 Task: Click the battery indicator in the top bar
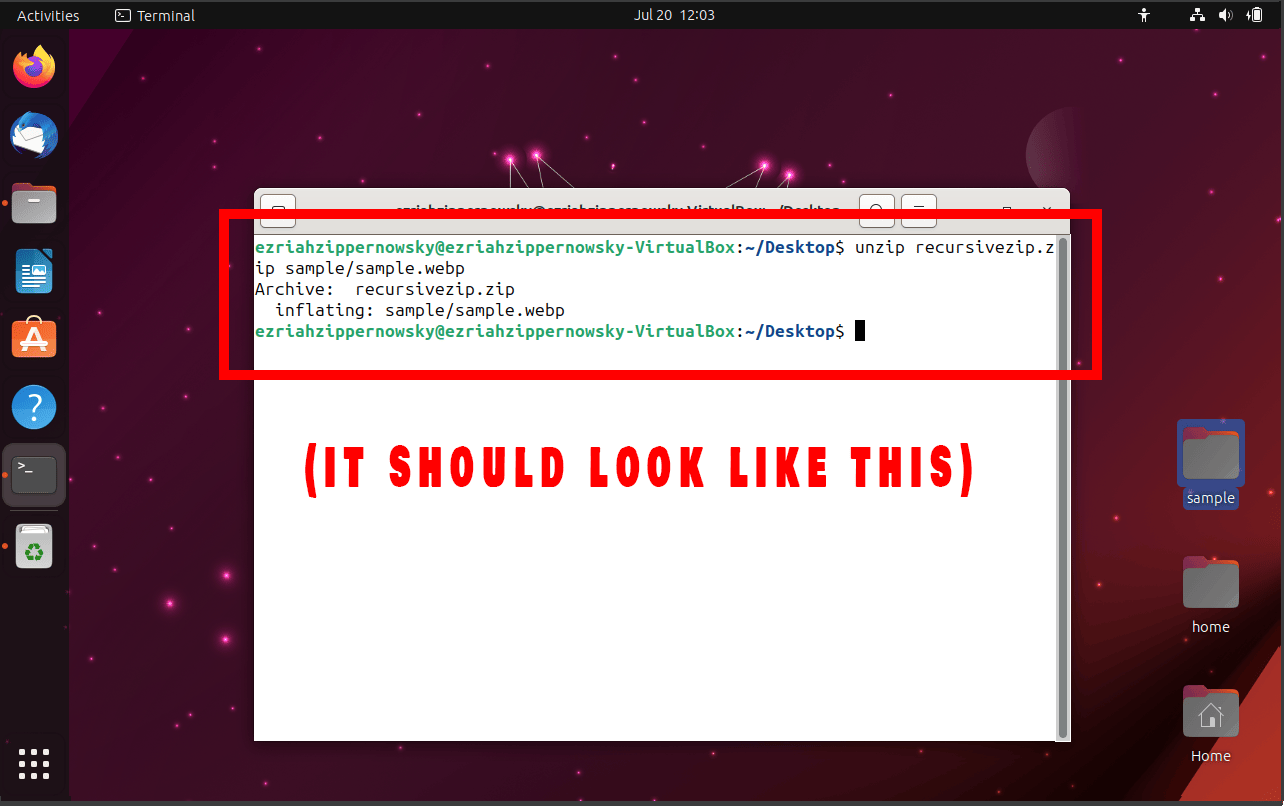click(x=1255, y=14)
